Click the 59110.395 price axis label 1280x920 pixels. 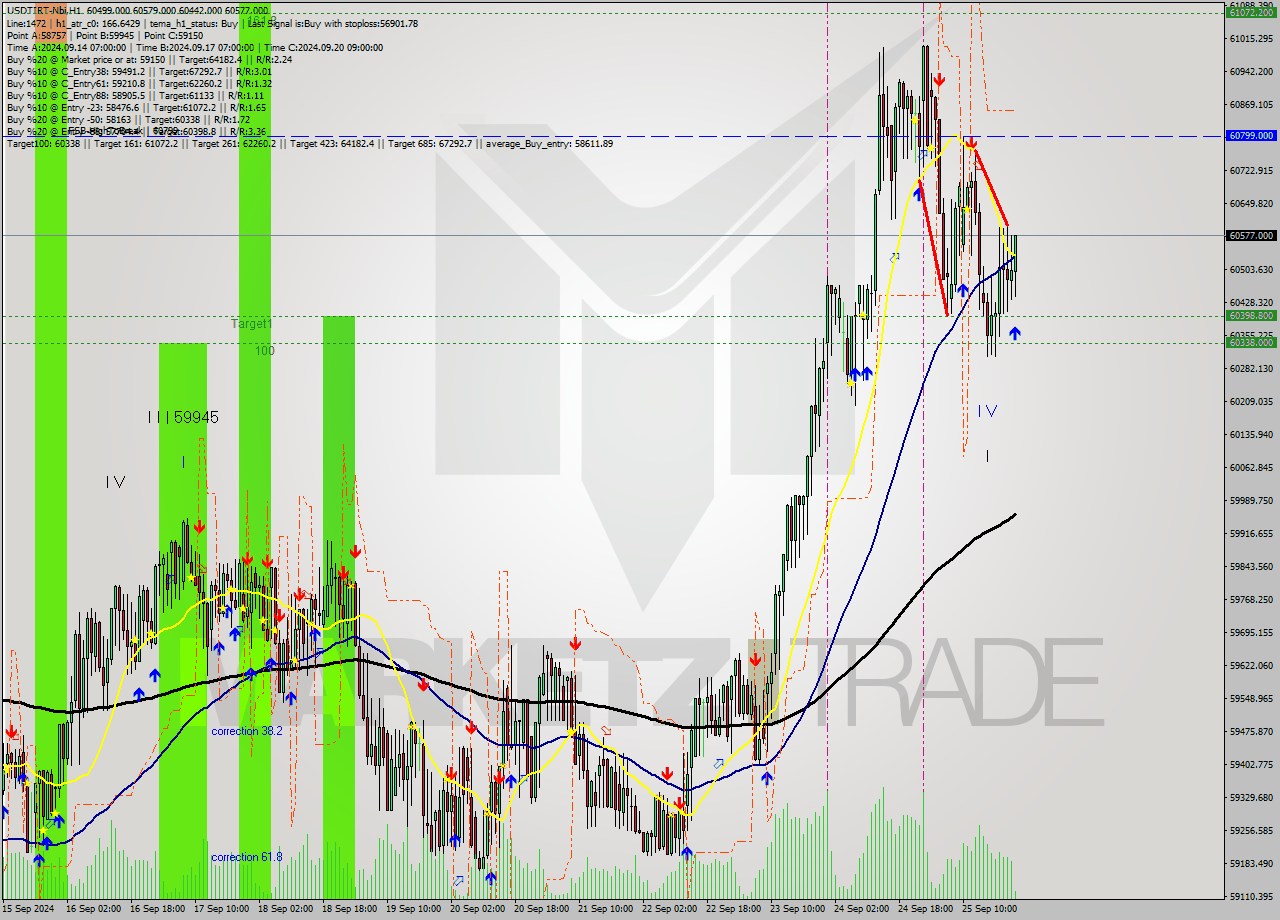pos(1252,897)
